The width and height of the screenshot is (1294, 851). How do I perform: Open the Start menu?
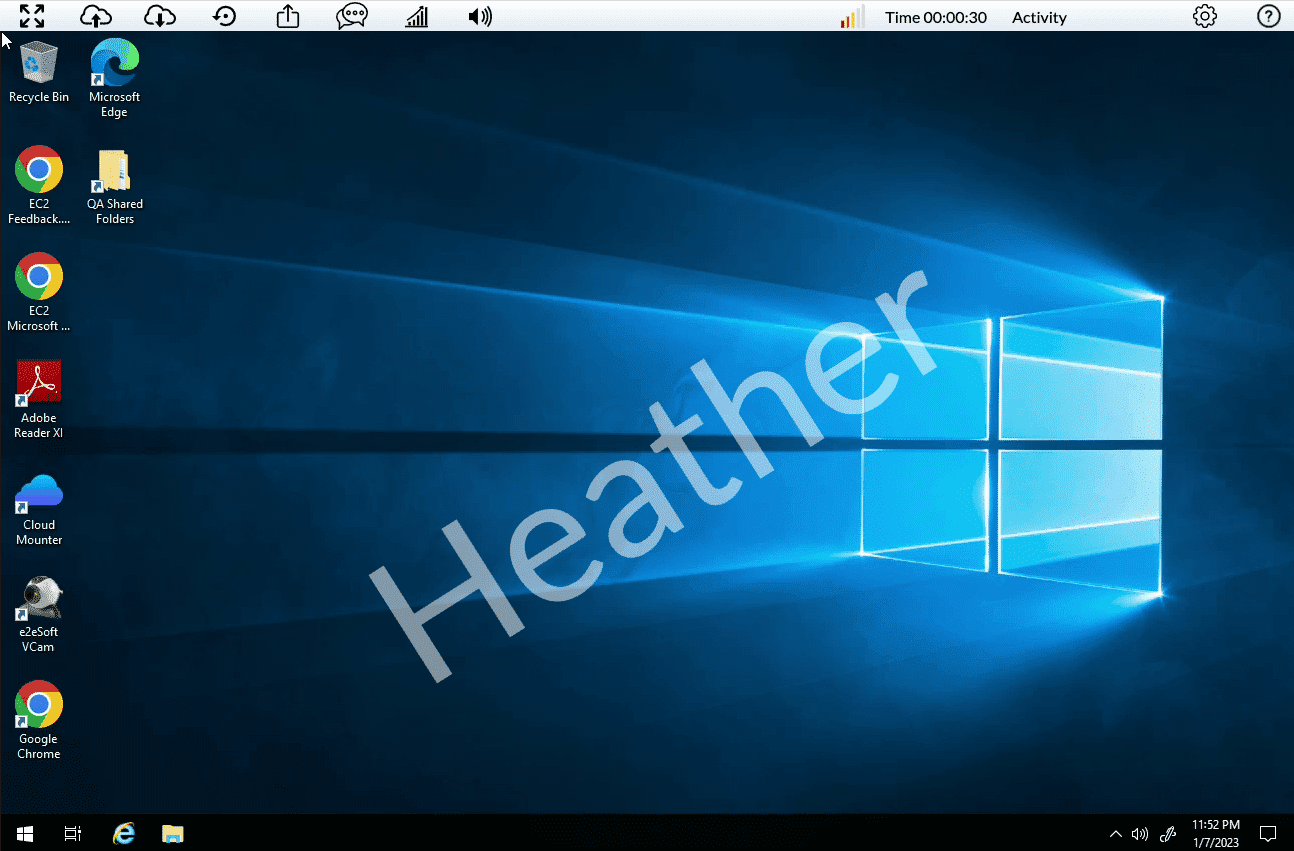click(23, 833)
